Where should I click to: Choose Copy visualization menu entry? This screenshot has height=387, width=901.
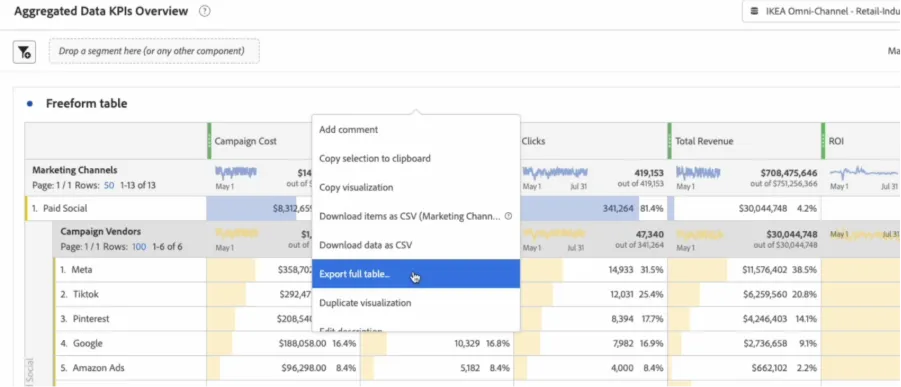point(416,187)
